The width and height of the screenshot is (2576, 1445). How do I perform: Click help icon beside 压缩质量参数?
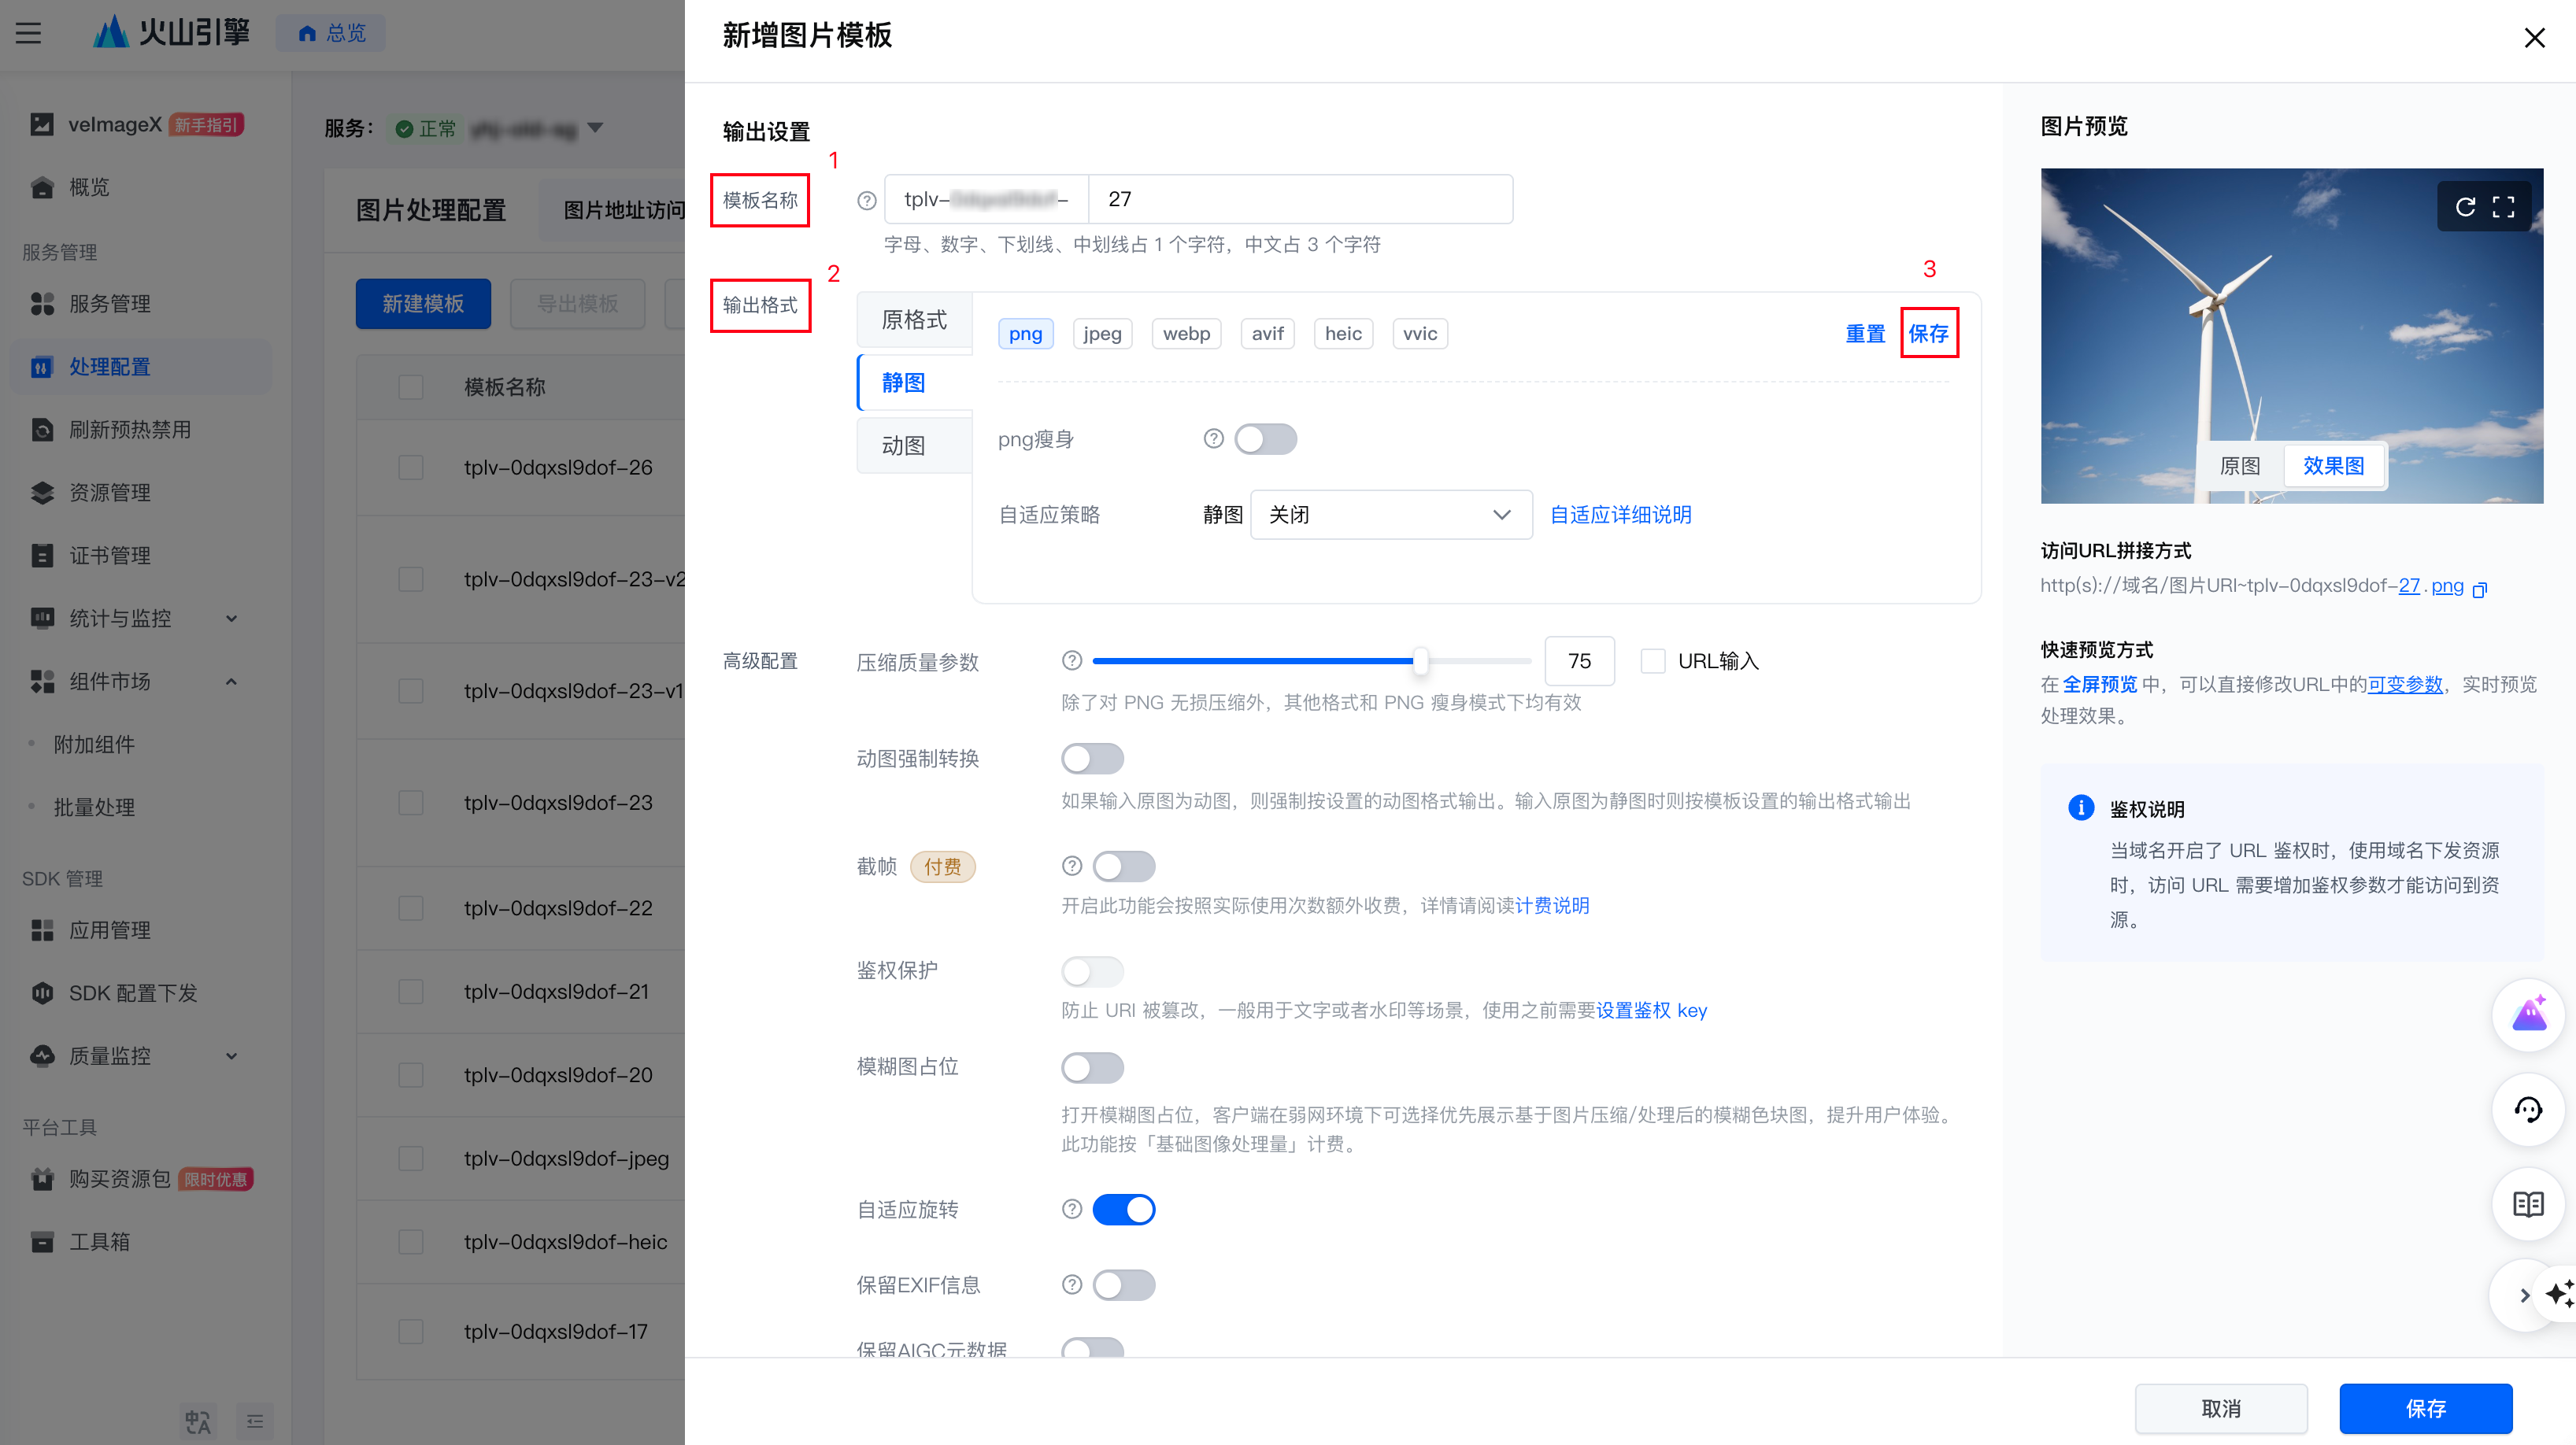(x=1071, y=660)
